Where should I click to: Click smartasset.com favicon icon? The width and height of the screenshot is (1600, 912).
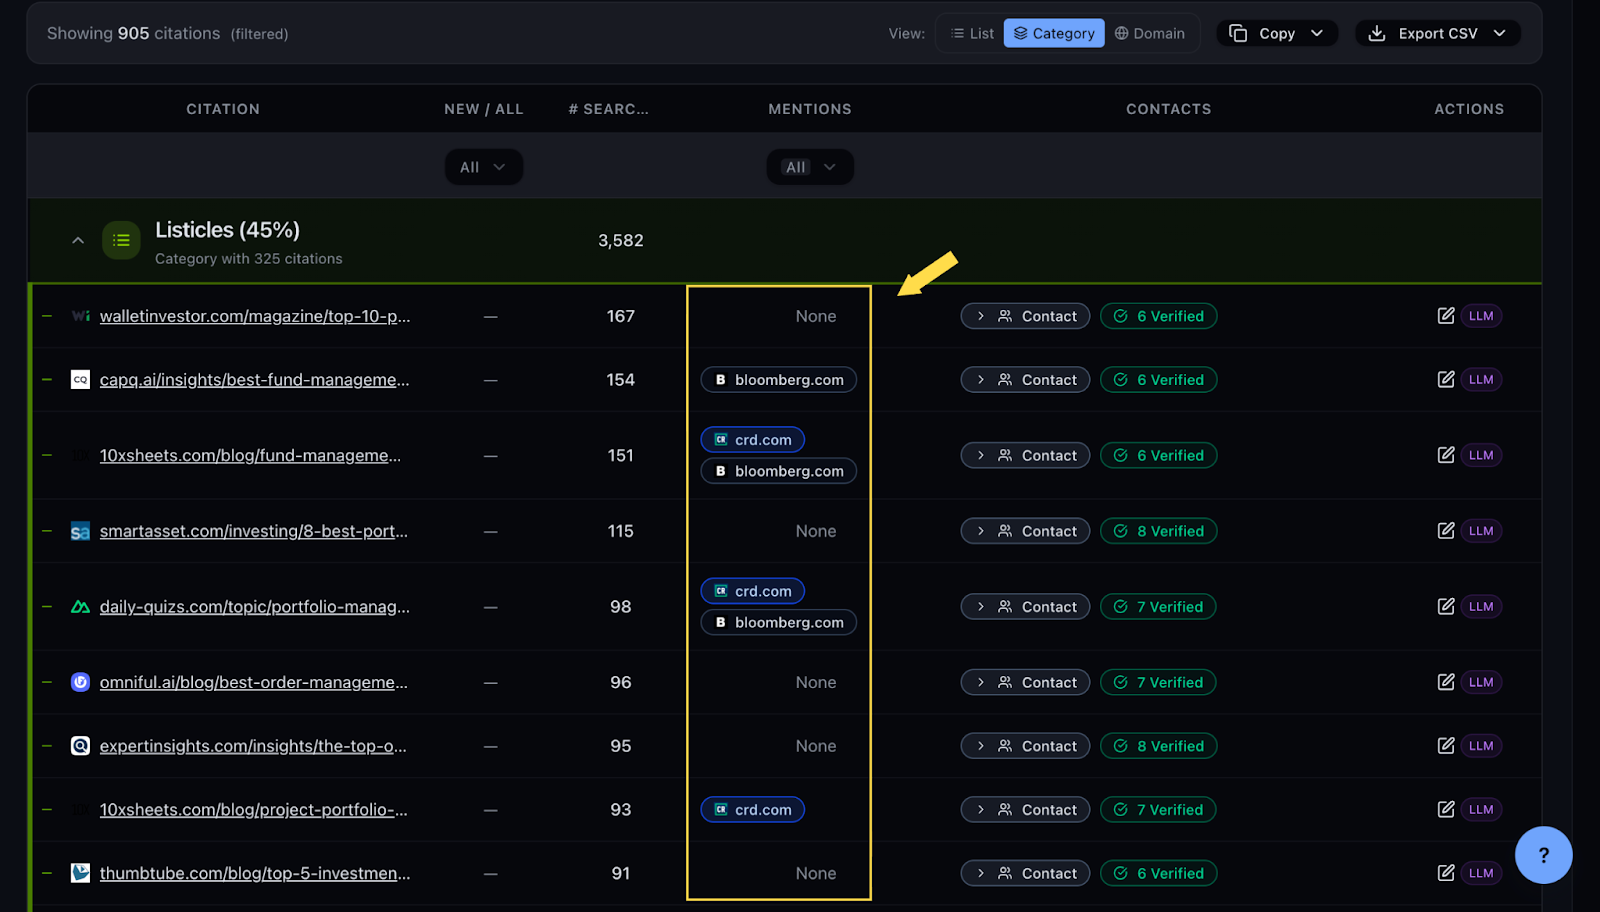click(80, 532)
